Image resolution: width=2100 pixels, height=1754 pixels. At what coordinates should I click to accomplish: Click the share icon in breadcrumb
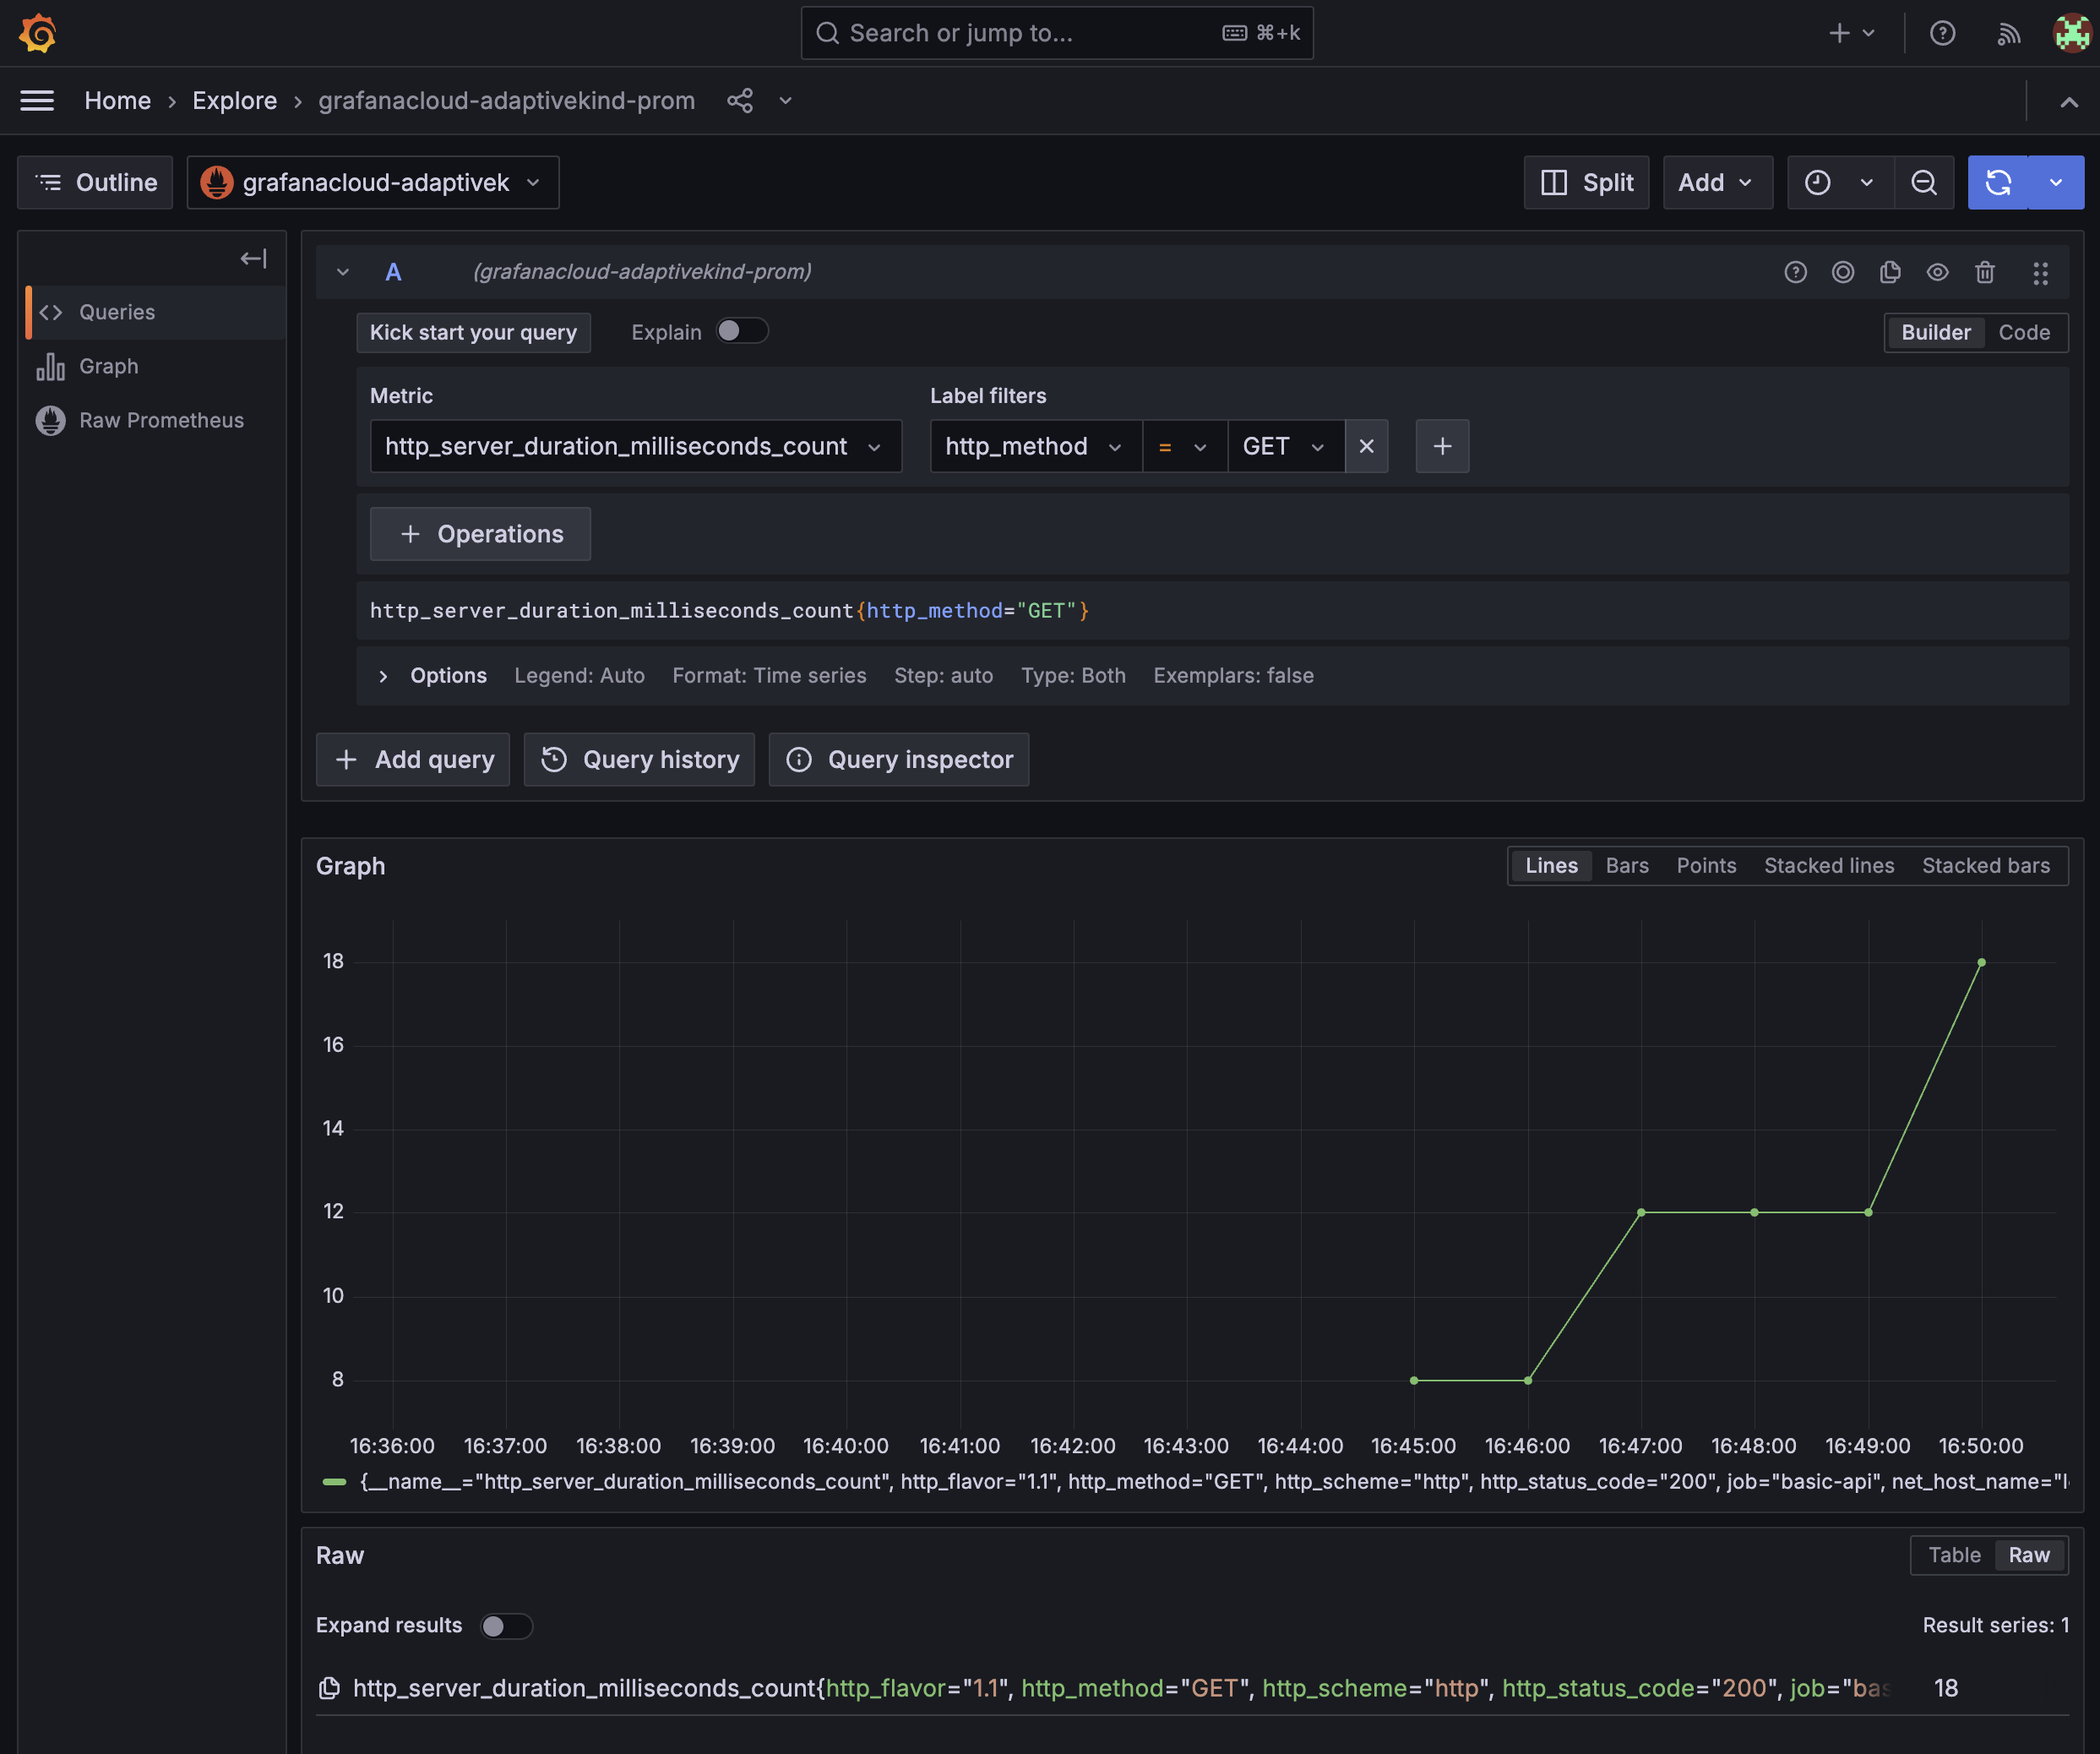point(740,101)
